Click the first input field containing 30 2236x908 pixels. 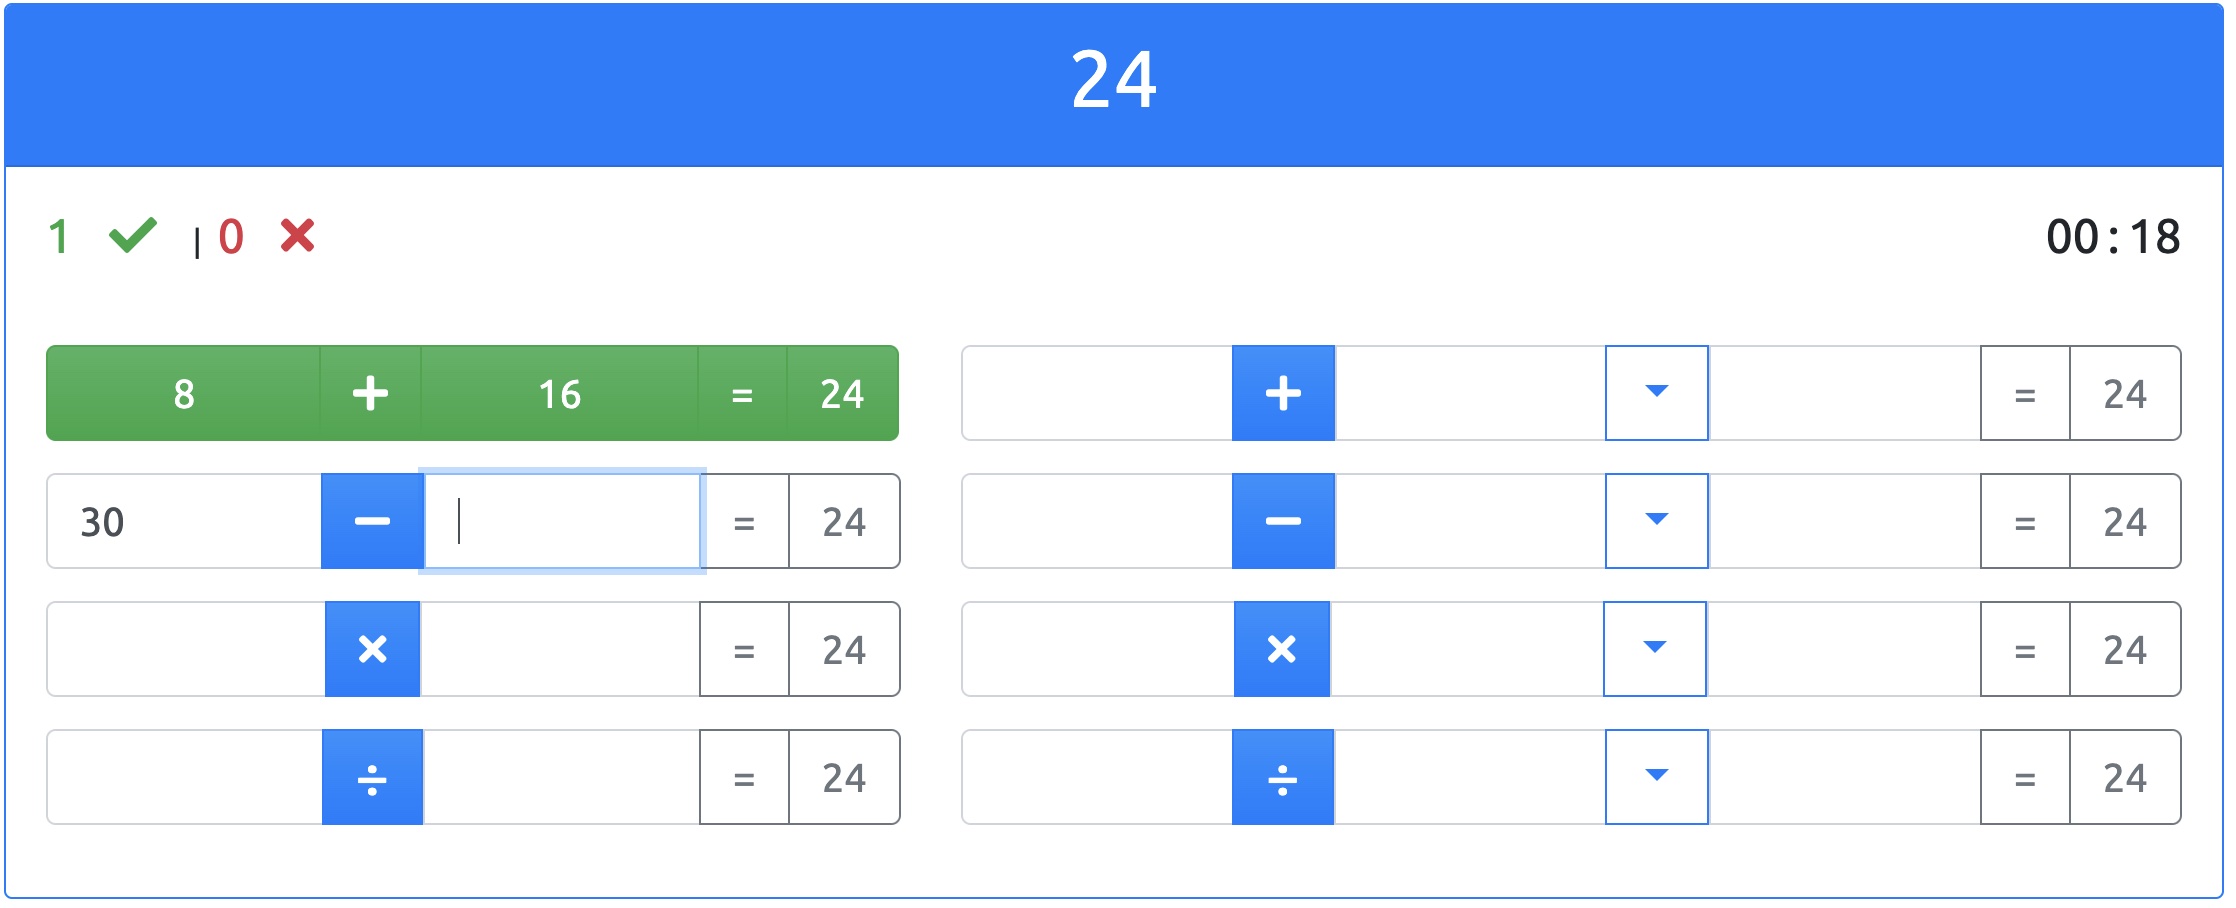[185, 521]
